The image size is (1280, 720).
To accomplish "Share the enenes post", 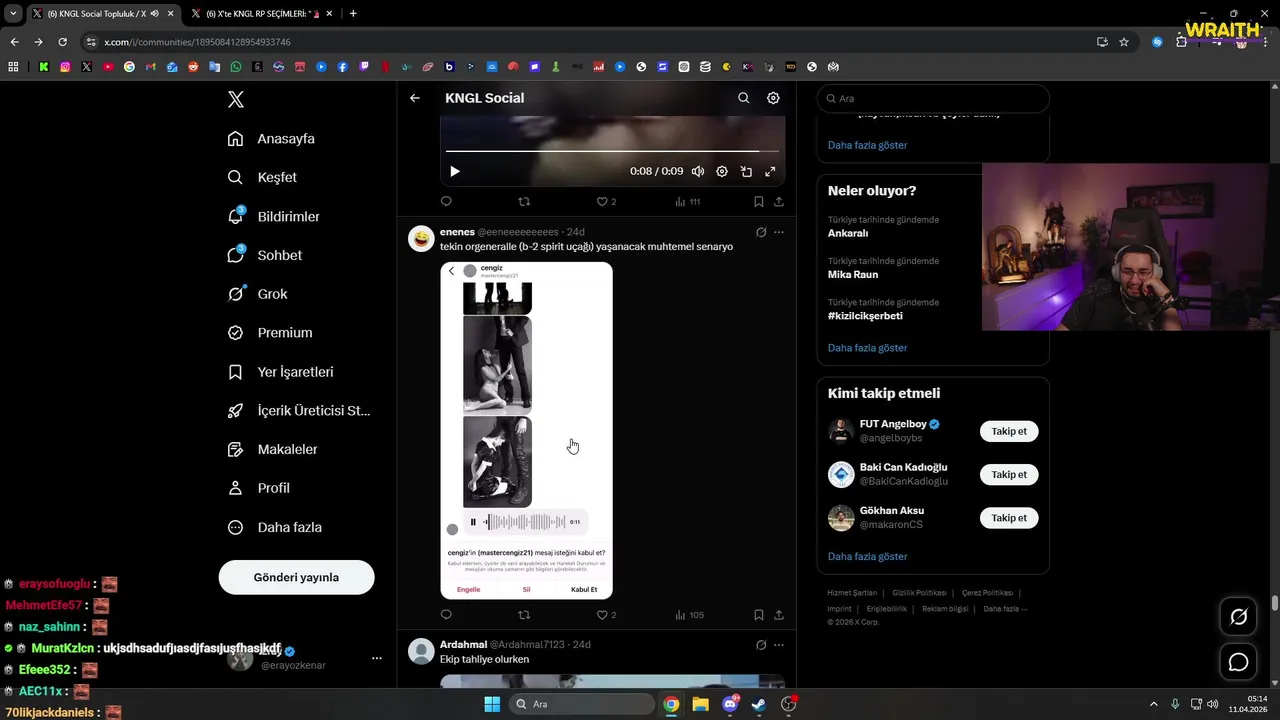I will pos(779,615).
